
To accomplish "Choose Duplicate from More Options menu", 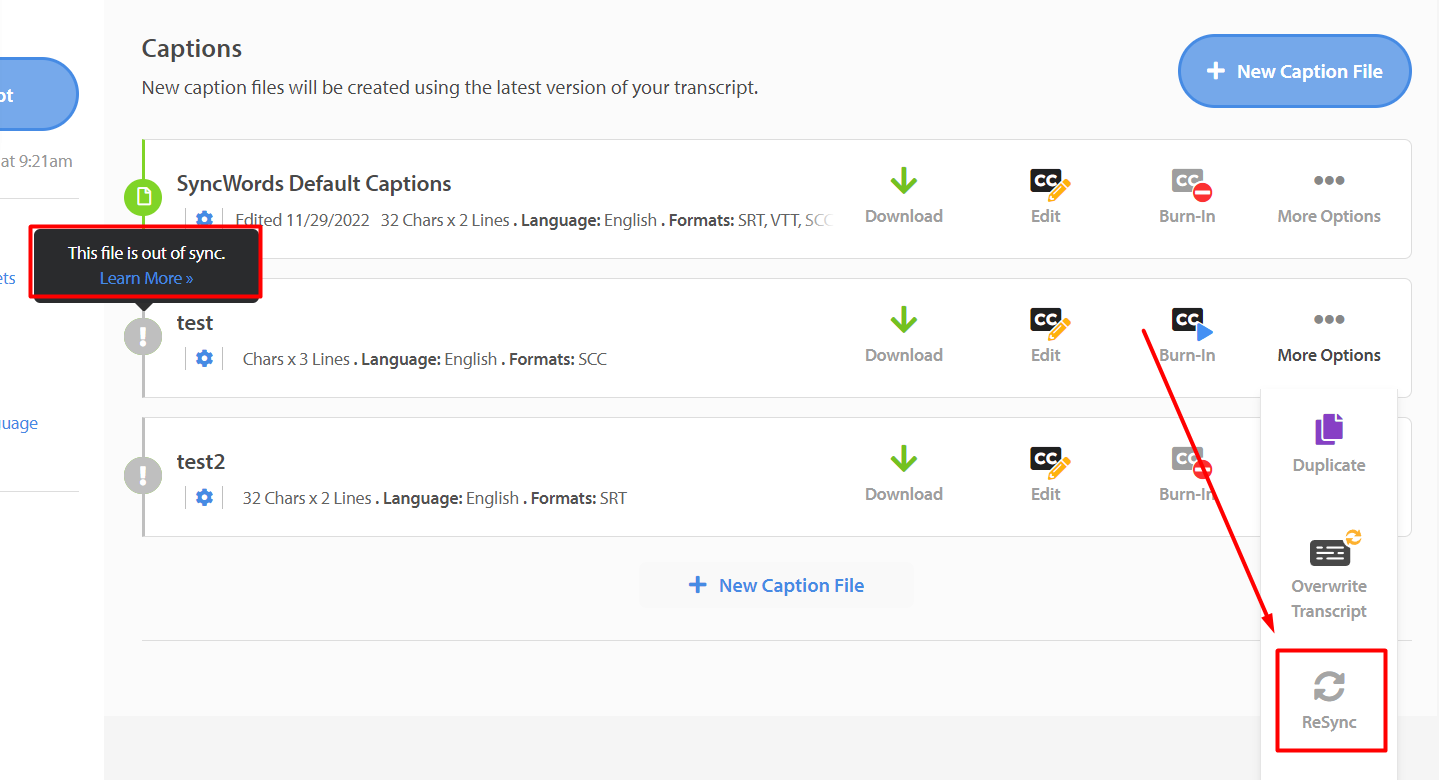I will pos(1328,444).
